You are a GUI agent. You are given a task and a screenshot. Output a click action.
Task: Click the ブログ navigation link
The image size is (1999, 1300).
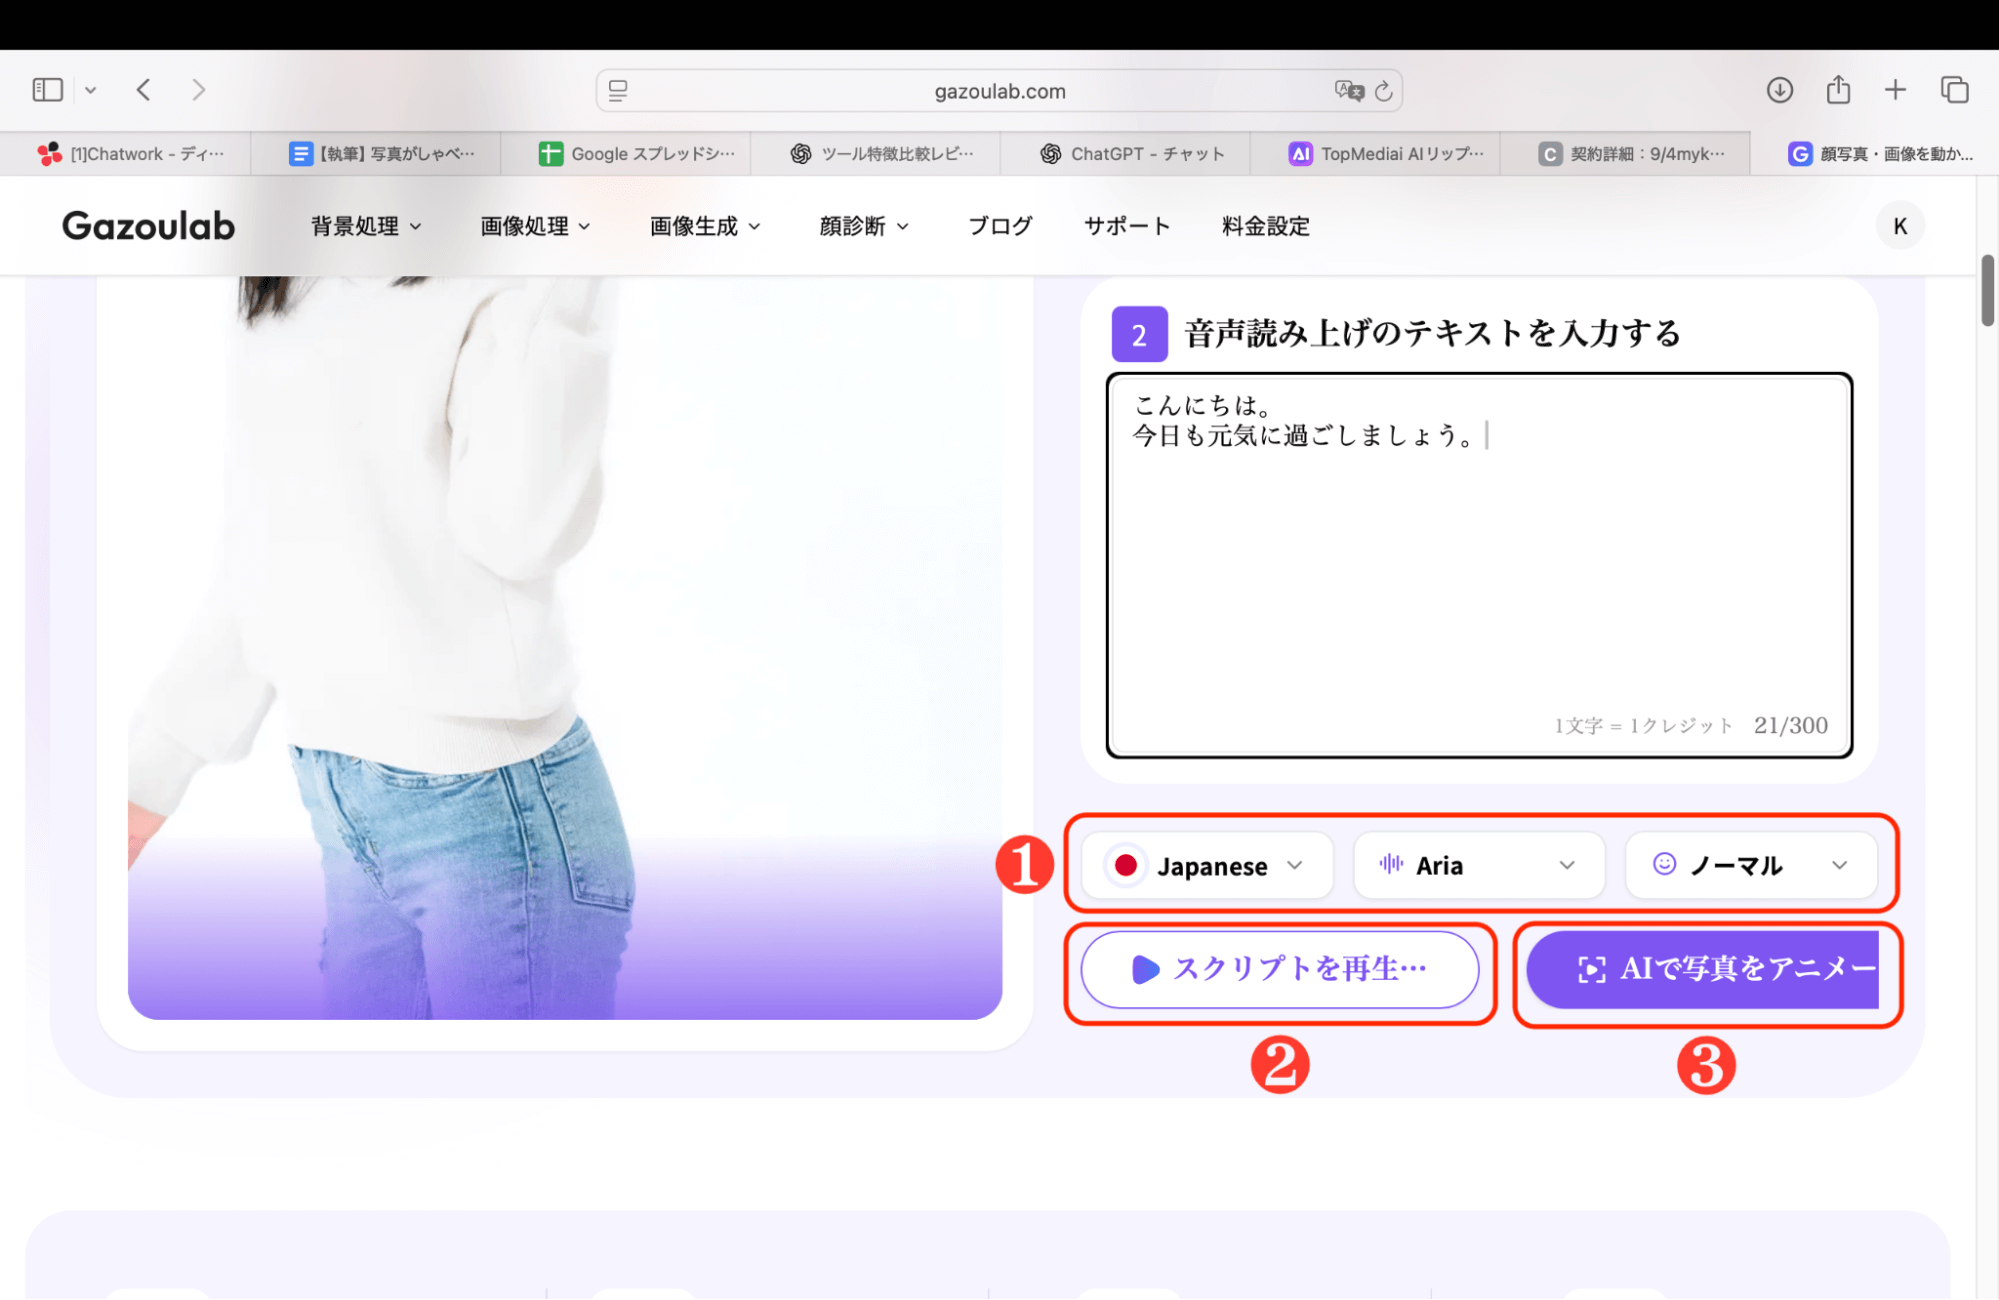point(999,225)
